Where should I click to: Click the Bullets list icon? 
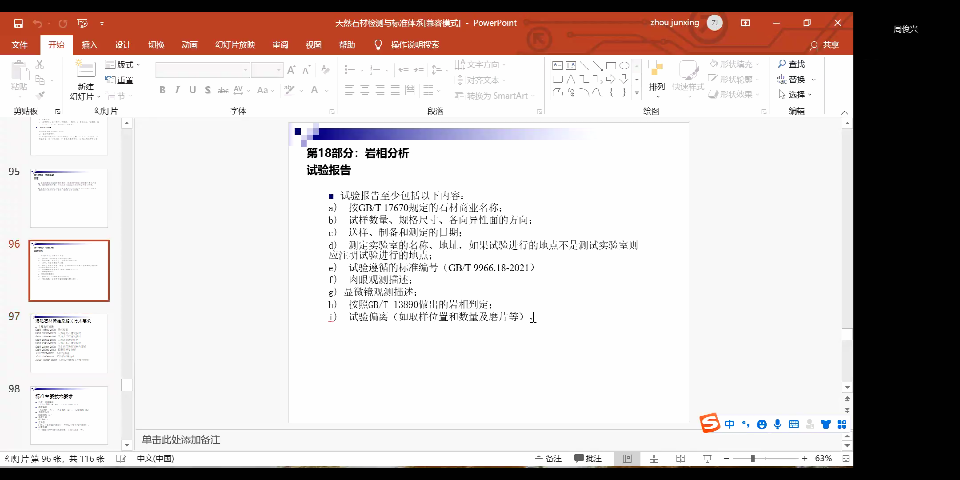coord(350,70)
